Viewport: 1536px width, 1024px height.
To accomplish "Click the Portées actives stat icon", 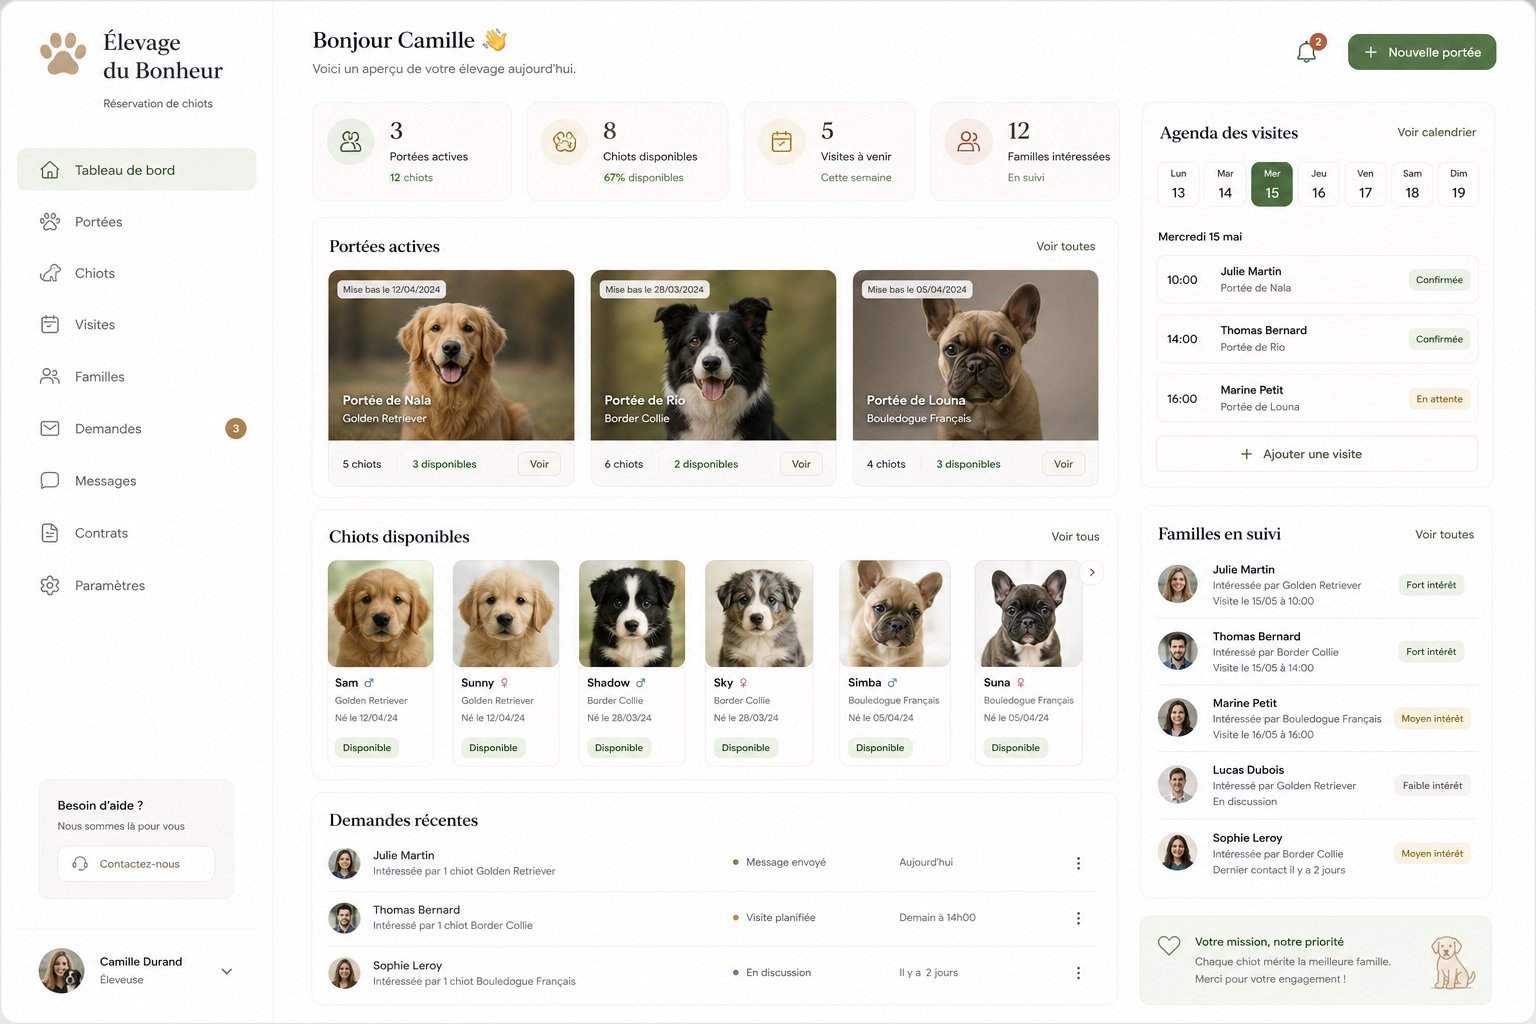I will click(x=351, y=142).
